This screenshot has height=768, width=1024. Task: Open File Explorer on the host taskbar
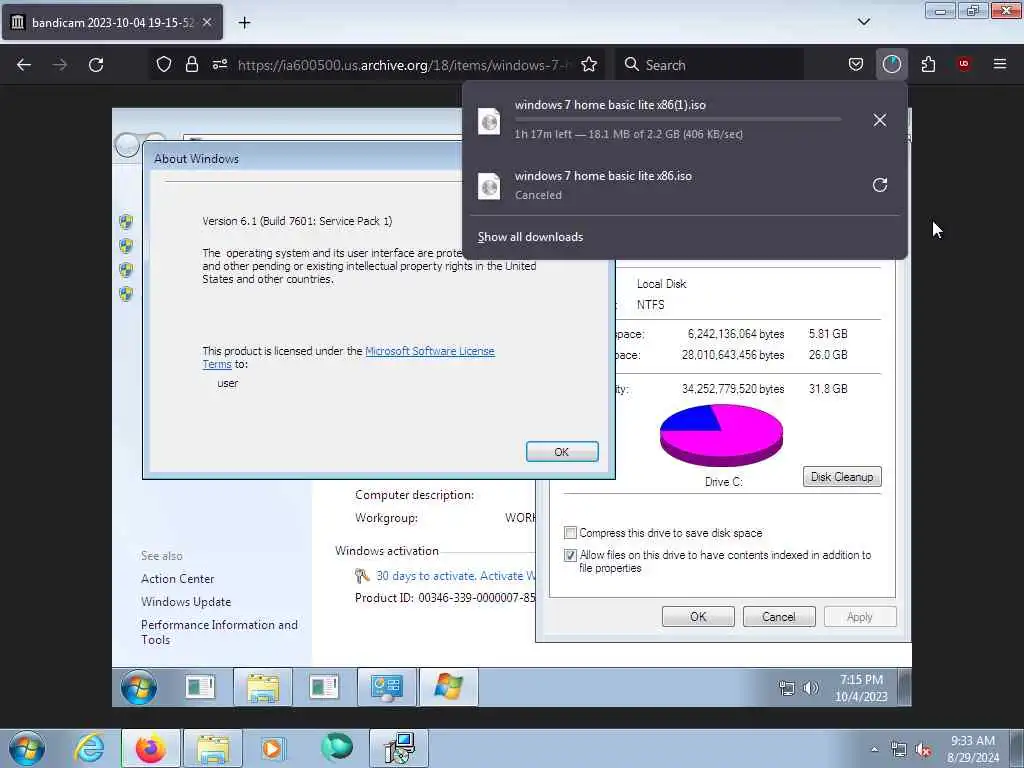point(213,748)
